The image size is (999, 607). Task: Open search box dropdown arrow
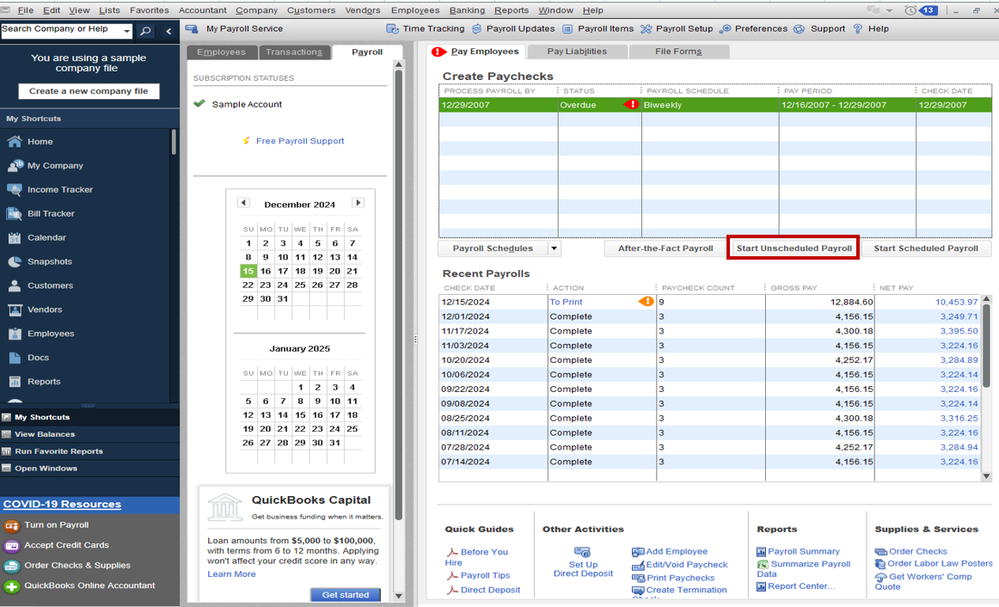click(127, 31)
